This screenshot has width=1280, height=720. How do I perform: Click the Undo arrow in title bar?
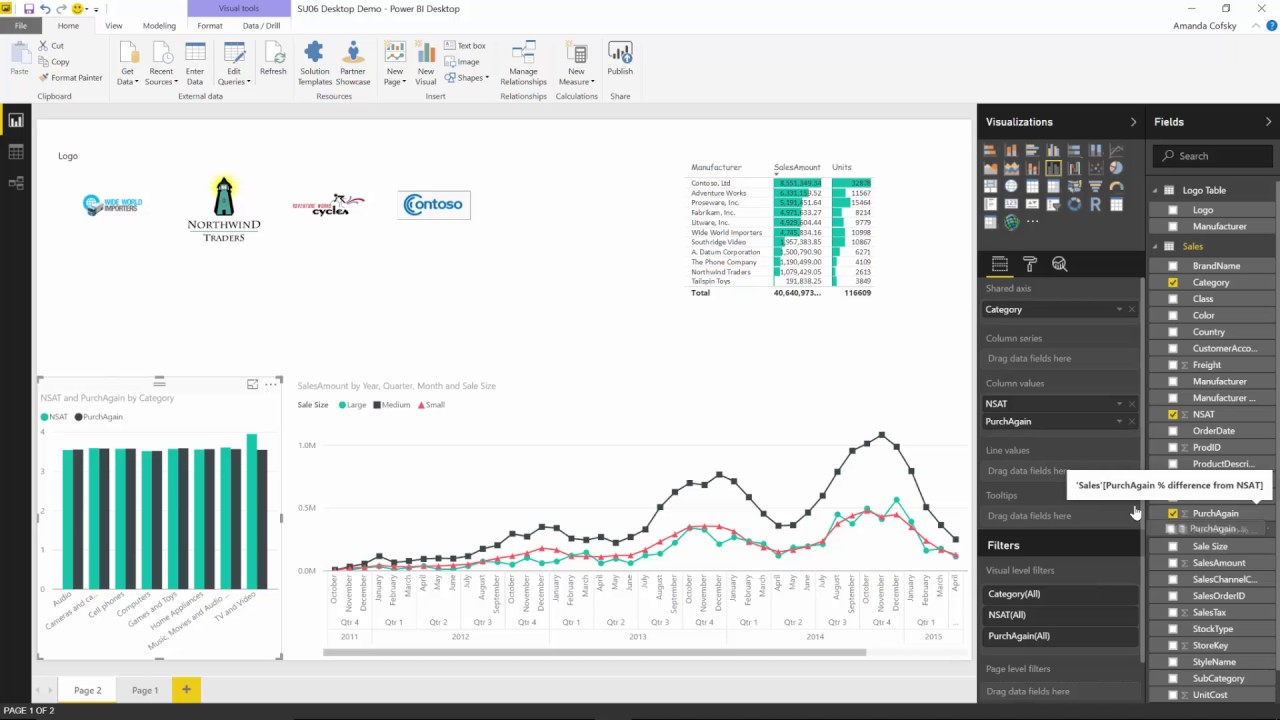[45, 9]
